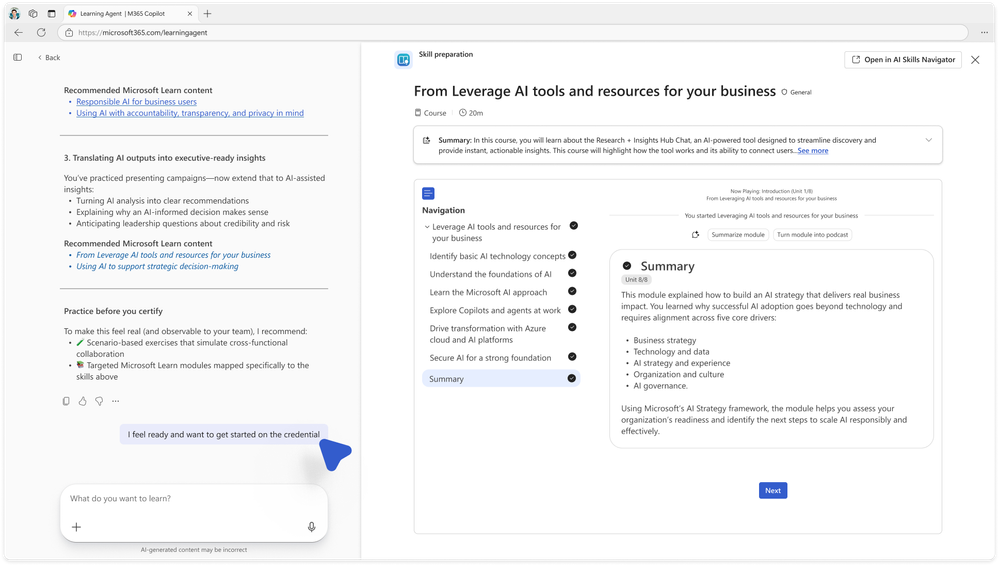The height and width of the screenshot is (566, 999).
Task: Open From Leverage AI tools link
Action: pyautogui.click(x=173, y=255)
